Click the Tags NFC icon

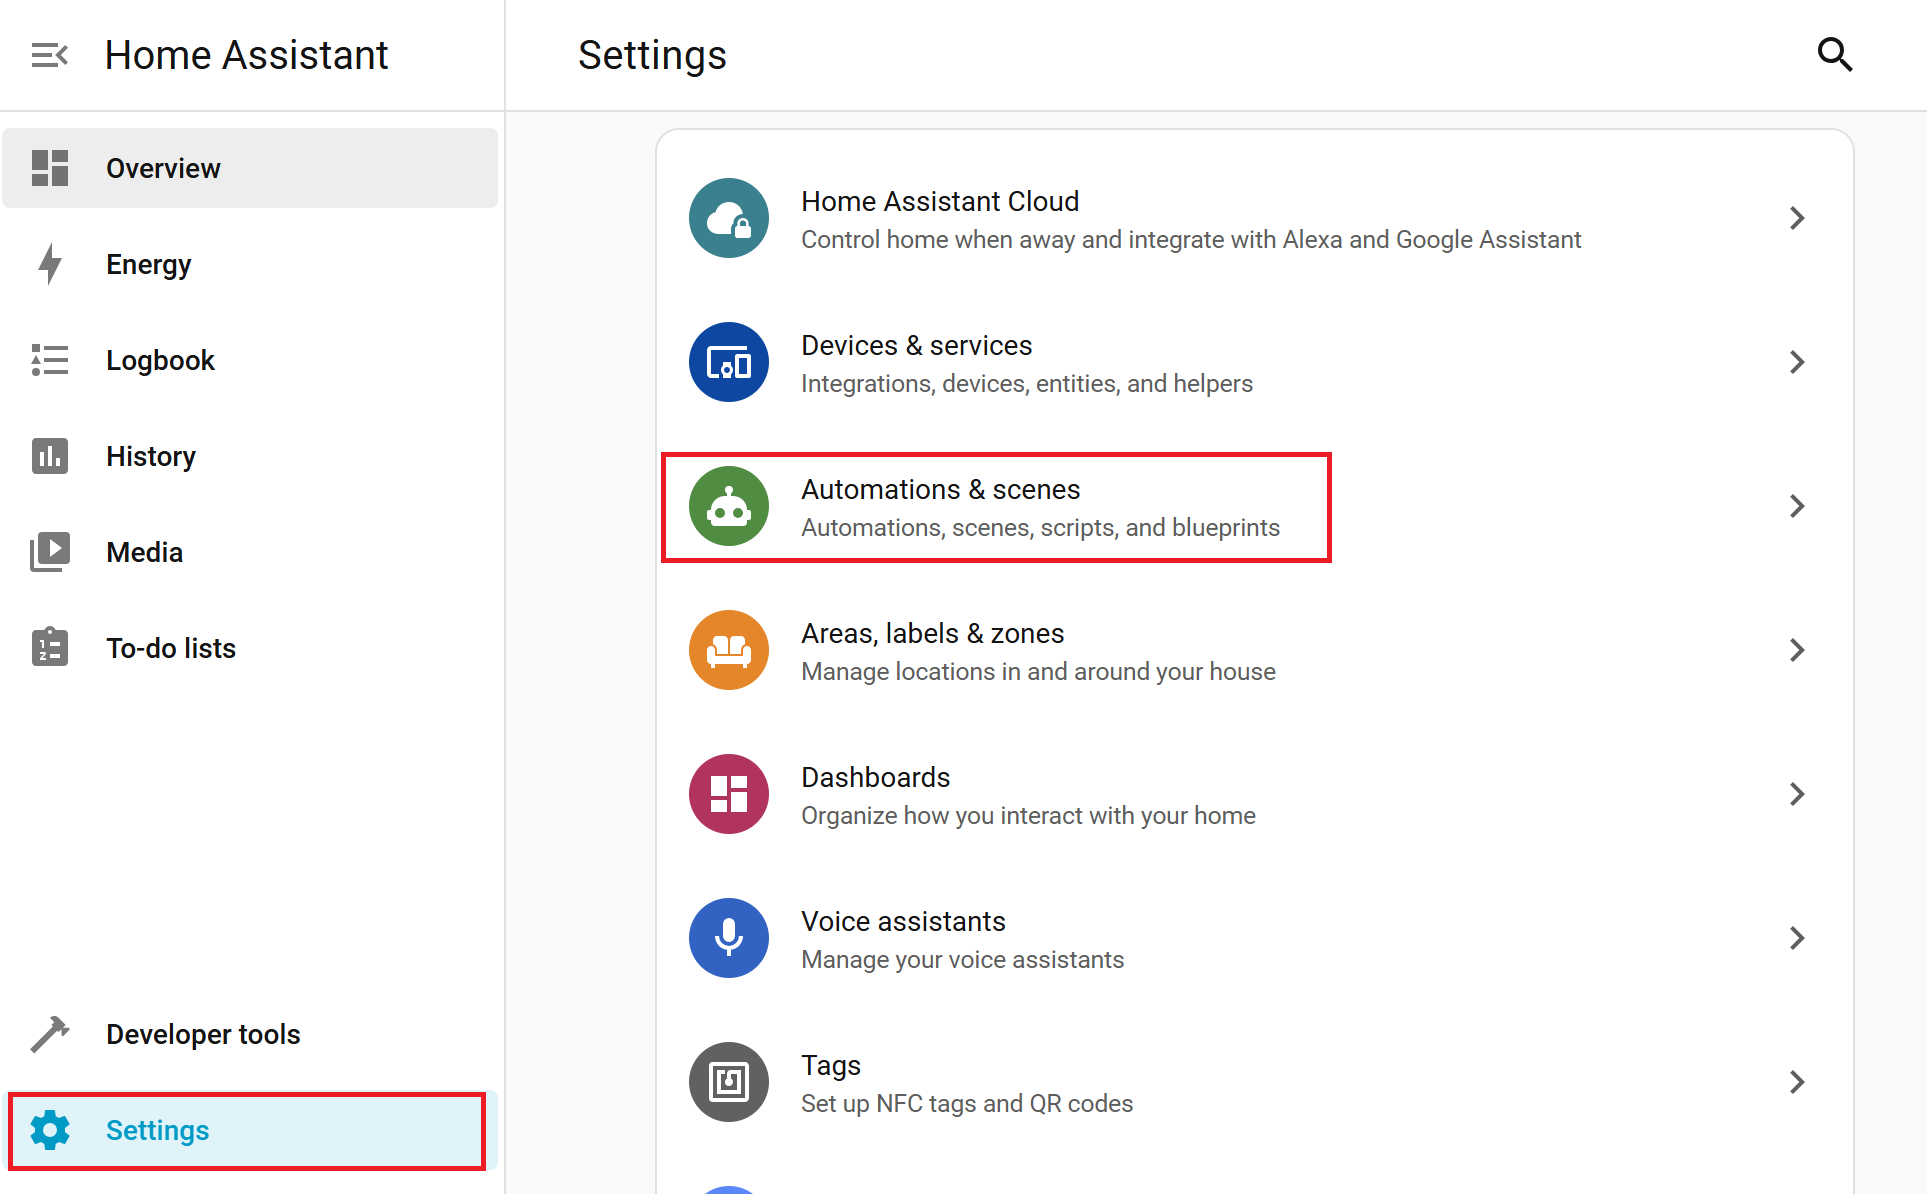pyautogui.click(x=729, y=1082)
